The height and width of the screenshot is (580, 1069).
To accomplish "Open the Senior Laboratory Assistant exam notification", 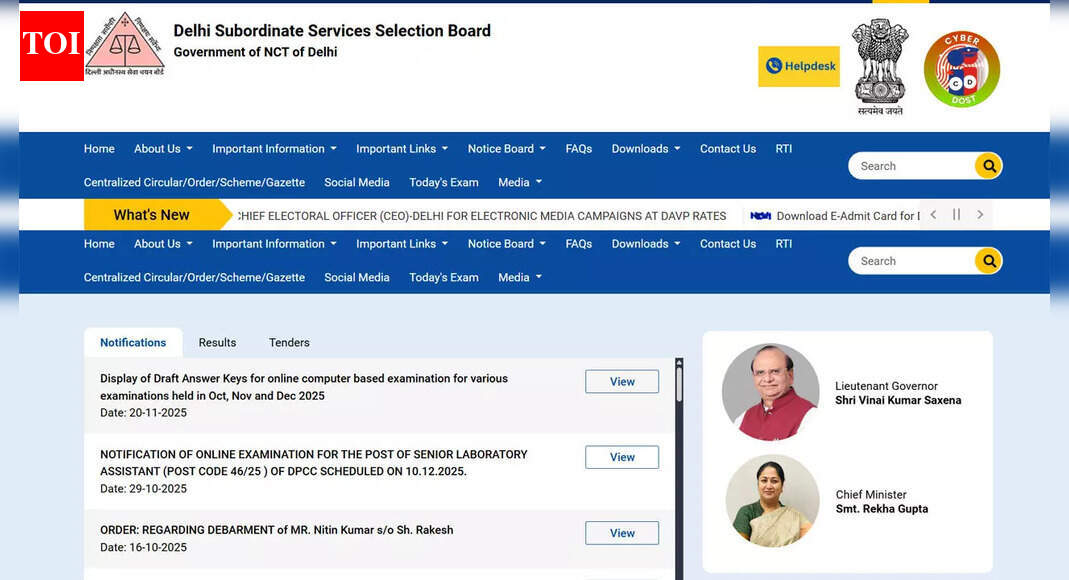I will click(621, 457).
